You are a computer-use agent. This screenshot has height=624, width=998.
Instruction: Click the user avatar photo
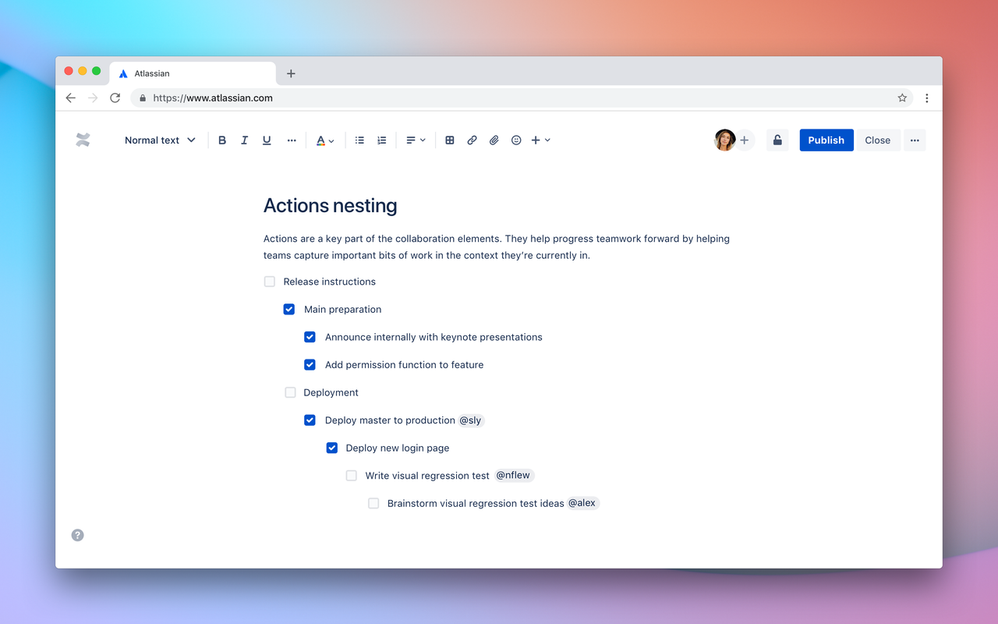click(724, 140)
